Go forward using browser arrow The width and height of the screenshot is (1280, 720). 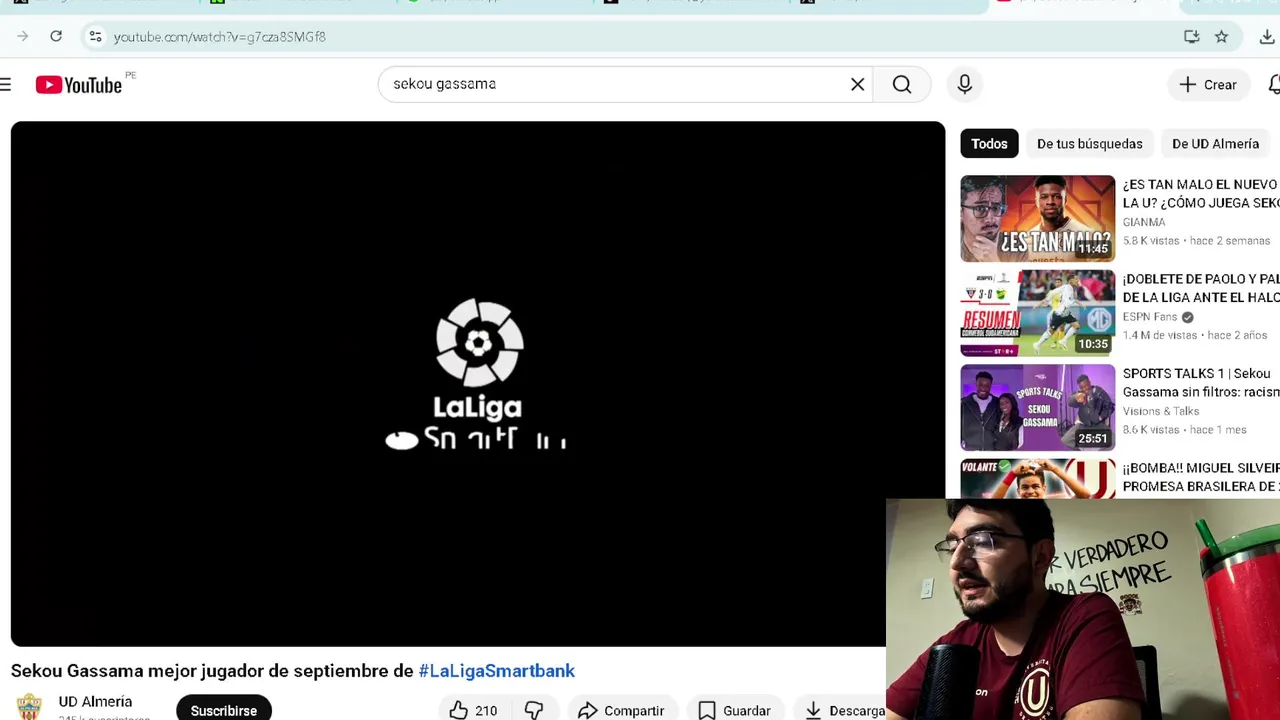pyautogui.click(x=23, y=36)
